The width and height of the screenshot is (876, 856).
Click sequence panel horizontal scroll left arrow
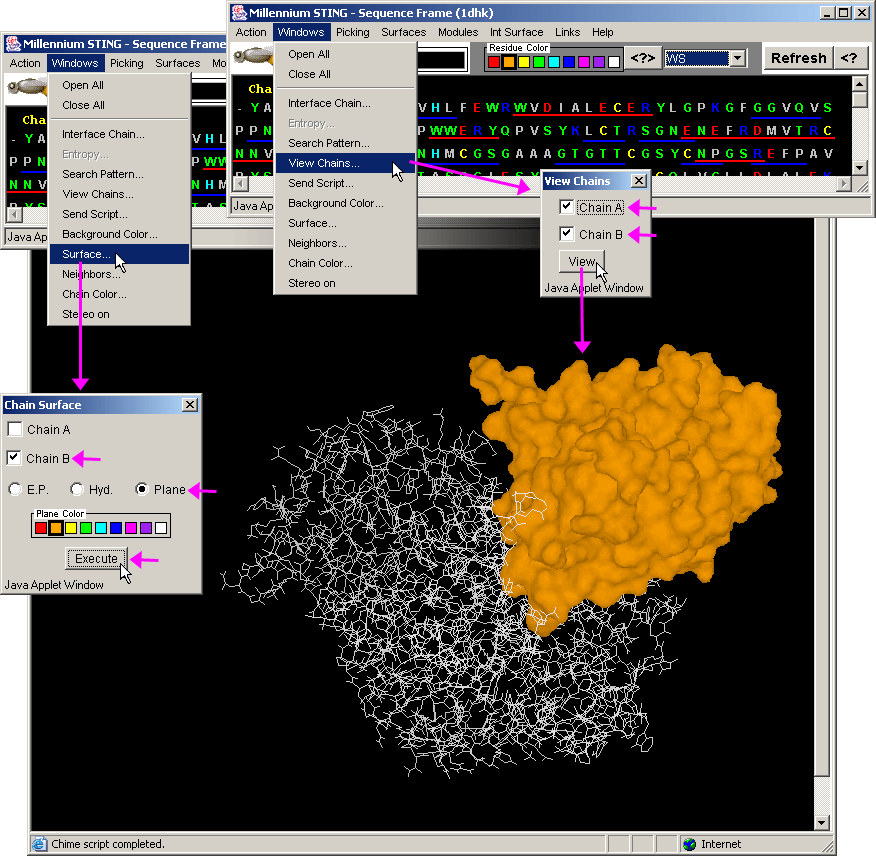tap(240, 183)
